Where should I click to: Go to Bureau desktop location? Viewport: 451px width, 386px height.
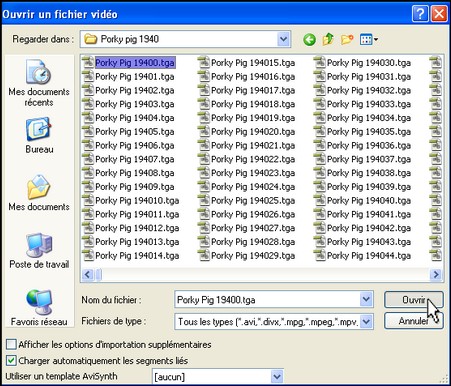coord(39,135)
